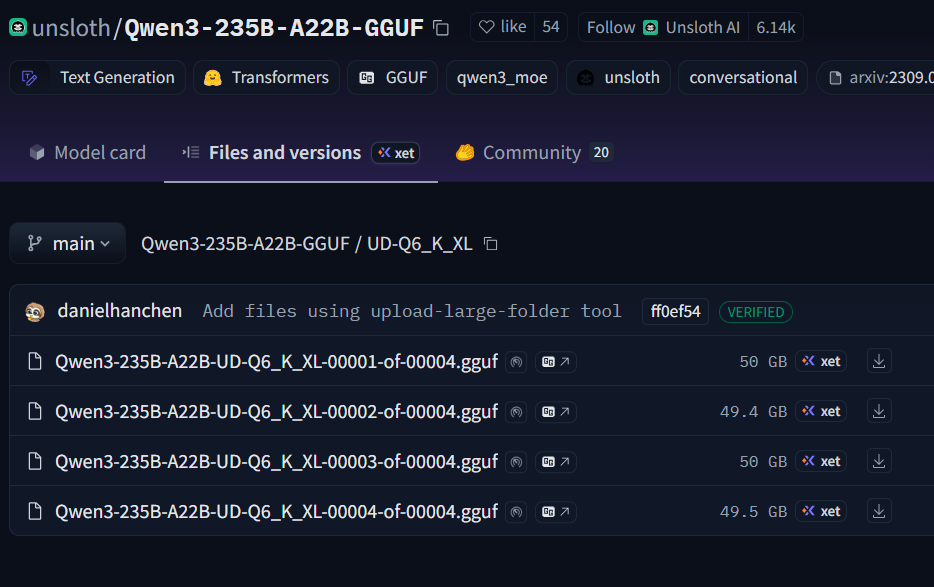The image size is (934, 587).
Task: Download the 00001-of-00004 GGUF file
Action: [x=878, y=361]
